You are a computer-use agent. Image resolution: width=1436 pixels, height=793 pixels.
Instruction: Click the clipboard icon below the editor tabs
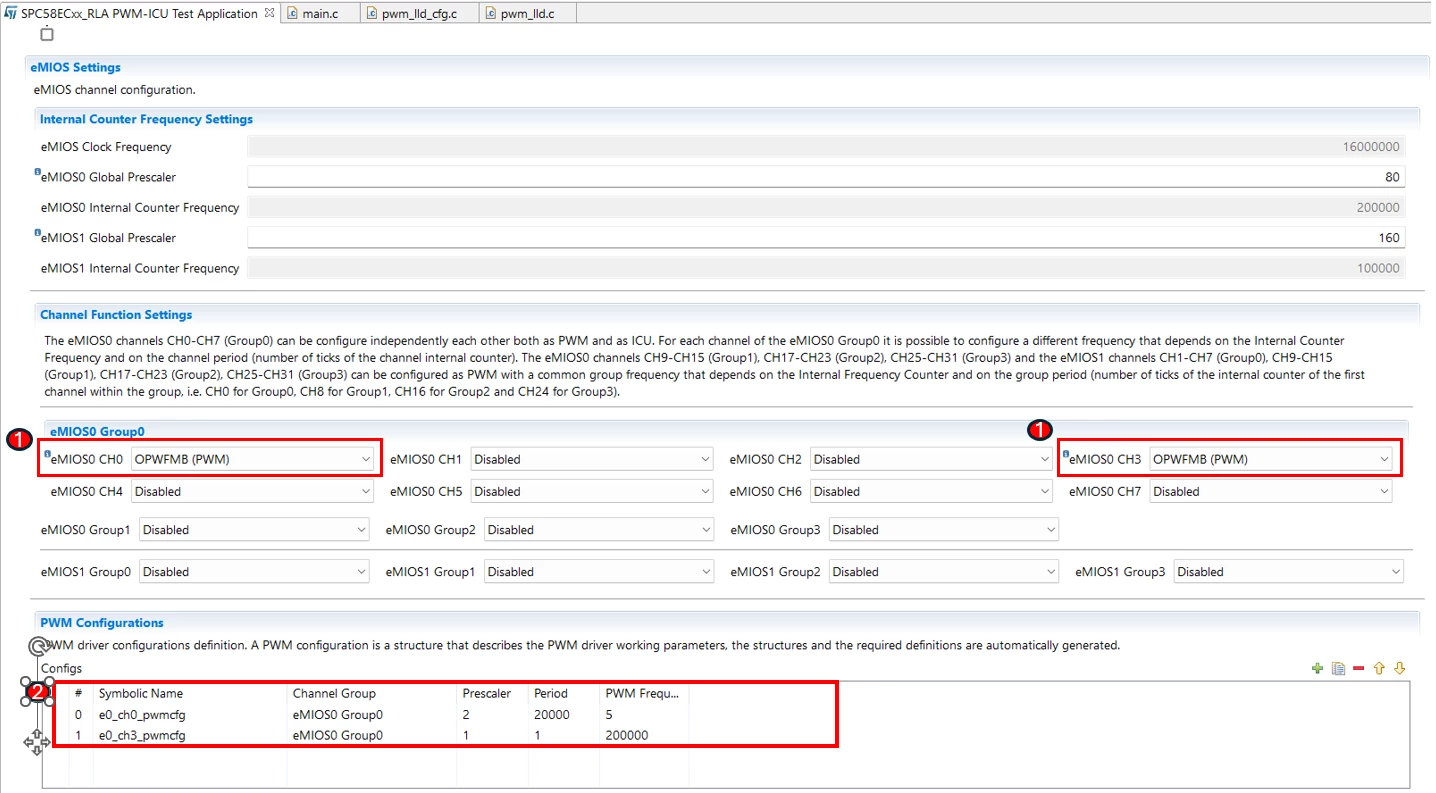pyautogui.click(x=47, y=34)
